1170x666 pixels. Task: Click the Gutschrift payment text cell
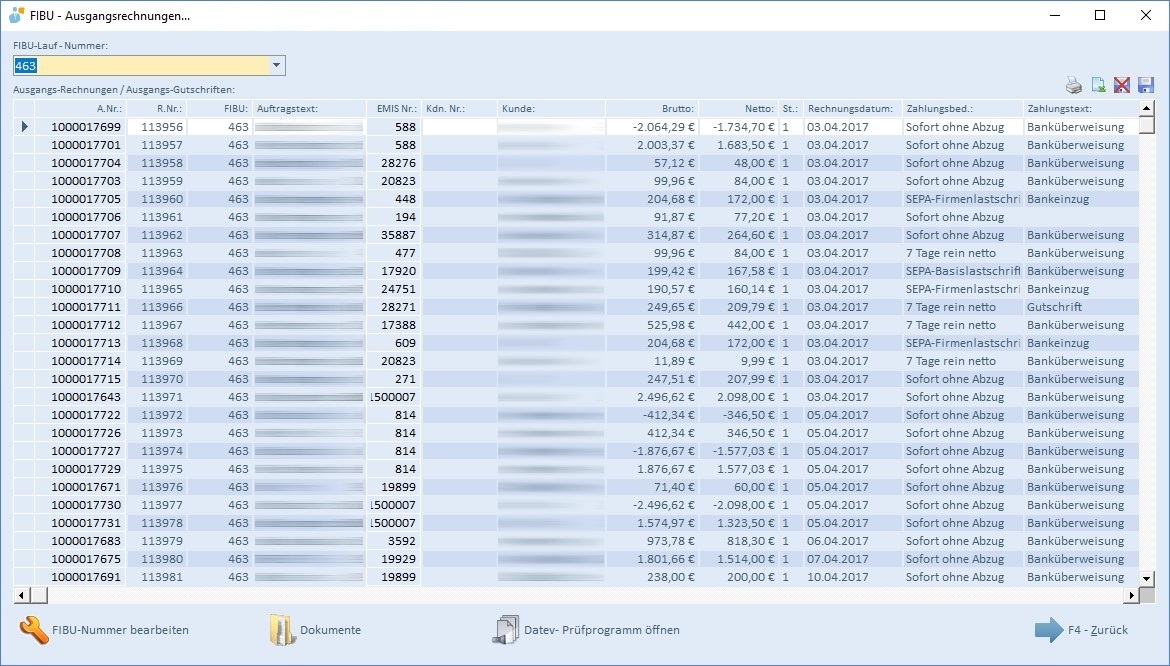pyautogui.click(x=1080, y=307)
